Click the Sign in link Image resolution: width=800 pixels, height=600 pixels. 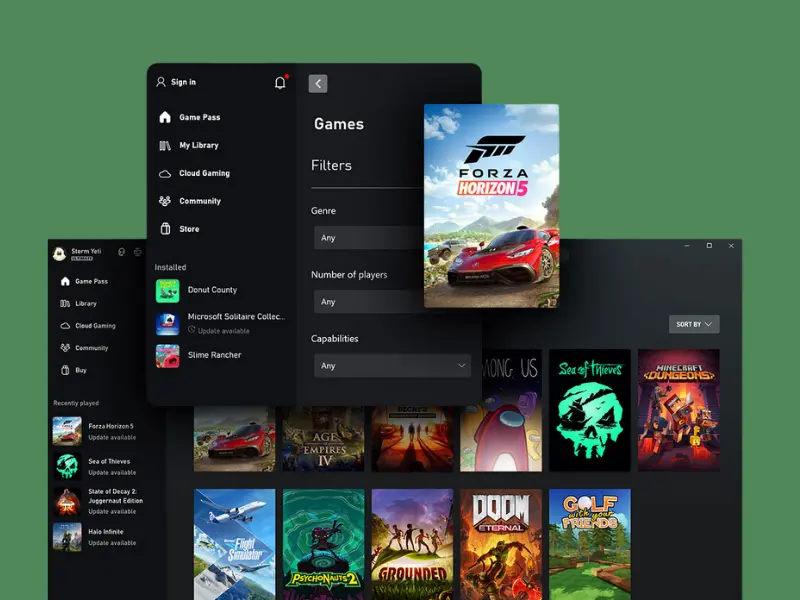183,82
